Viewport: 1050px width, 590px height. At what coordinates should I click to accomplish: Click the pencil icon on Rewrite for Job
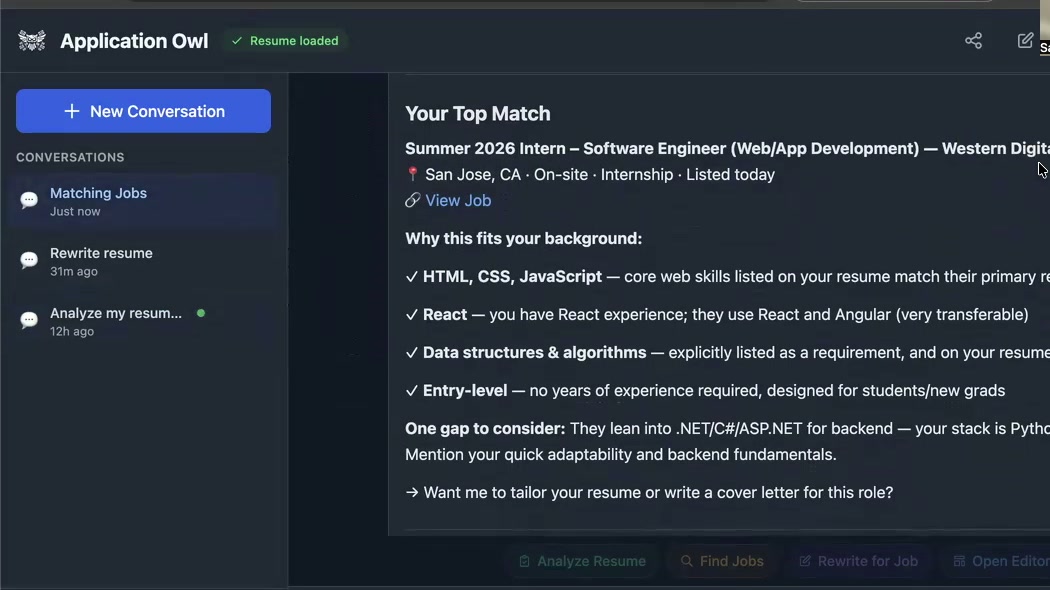[x=804, y=561]
